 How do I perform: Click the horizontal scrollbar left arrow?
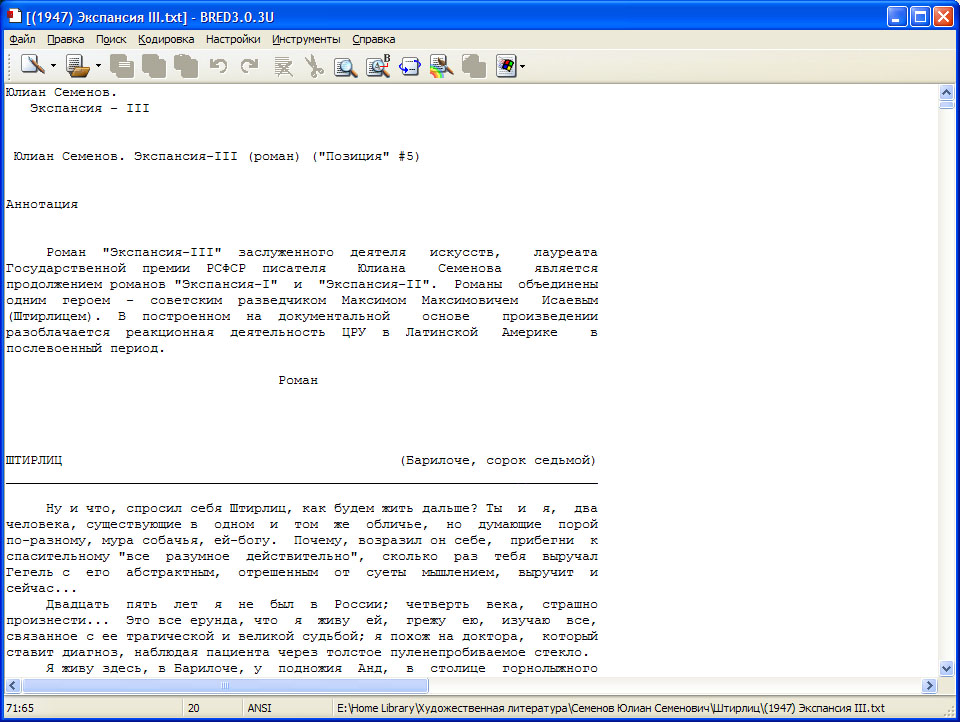click(13, 685)
